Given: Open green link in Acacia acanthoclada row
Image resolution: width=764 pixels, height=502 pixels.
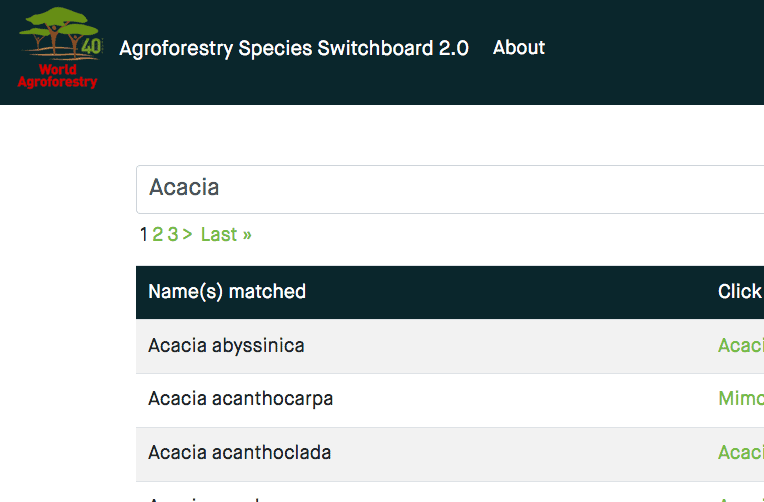Looking at the screenshot, I should click(x=741, y=453).
